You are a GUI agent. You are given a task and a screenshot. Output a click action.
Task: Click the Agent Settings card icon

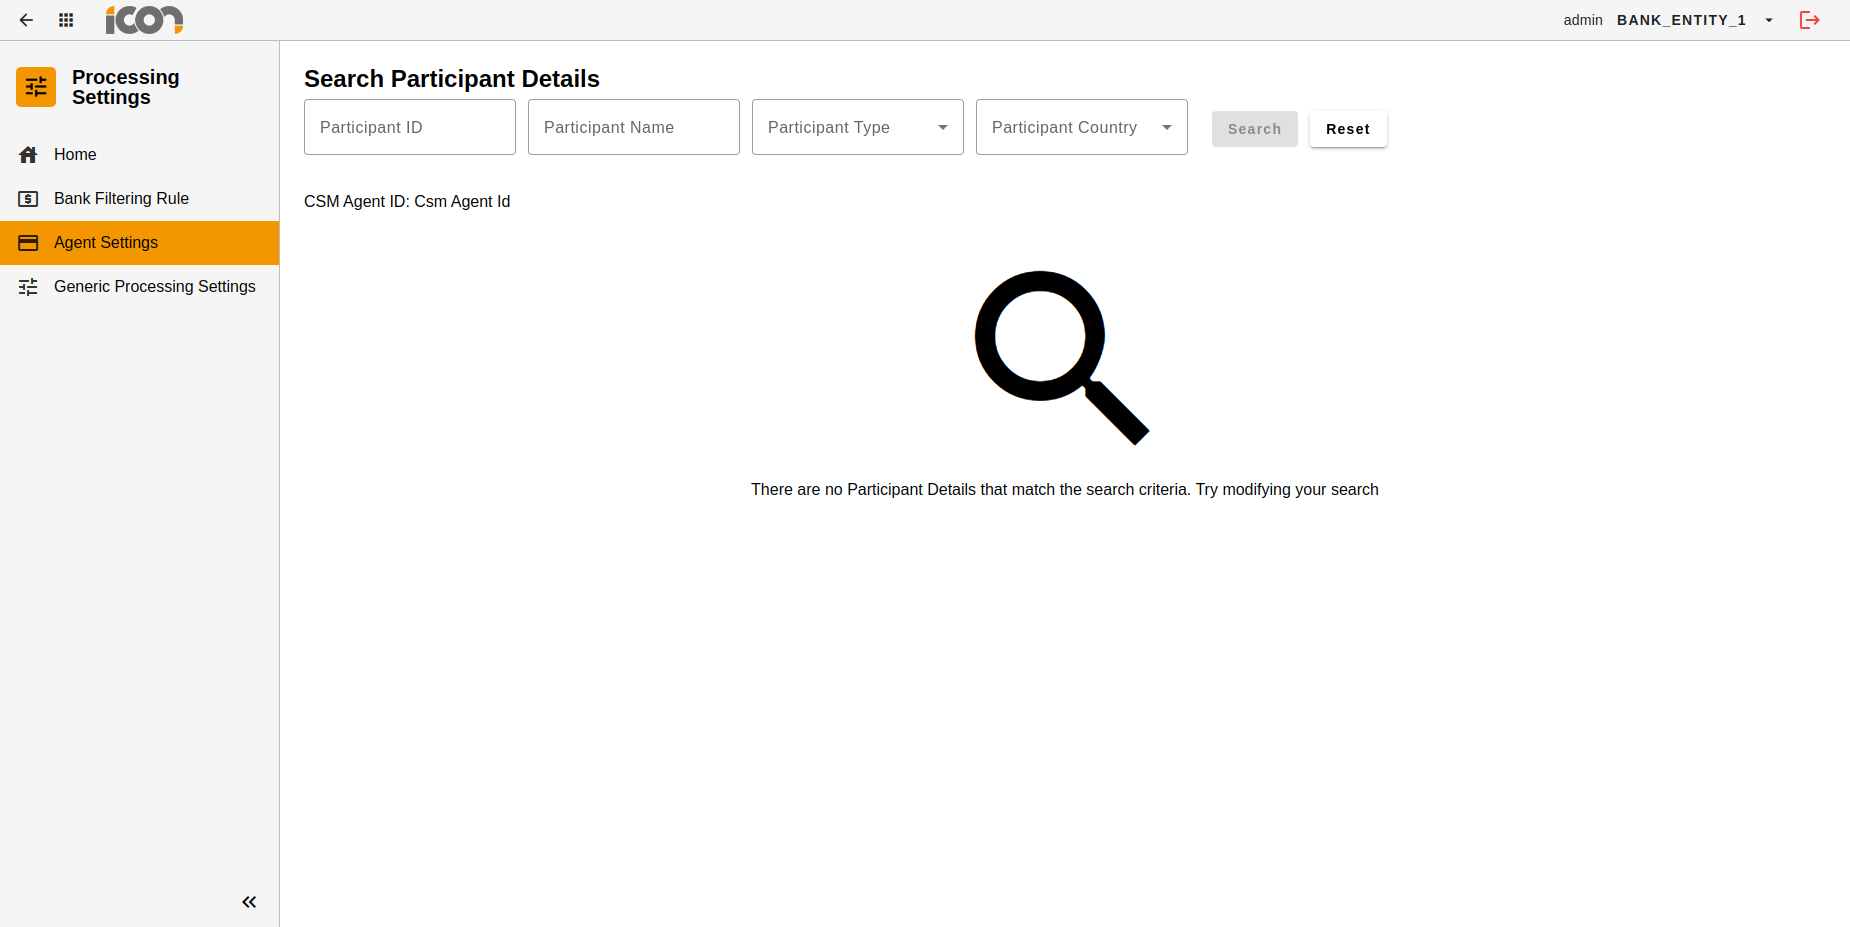[27, 242]
